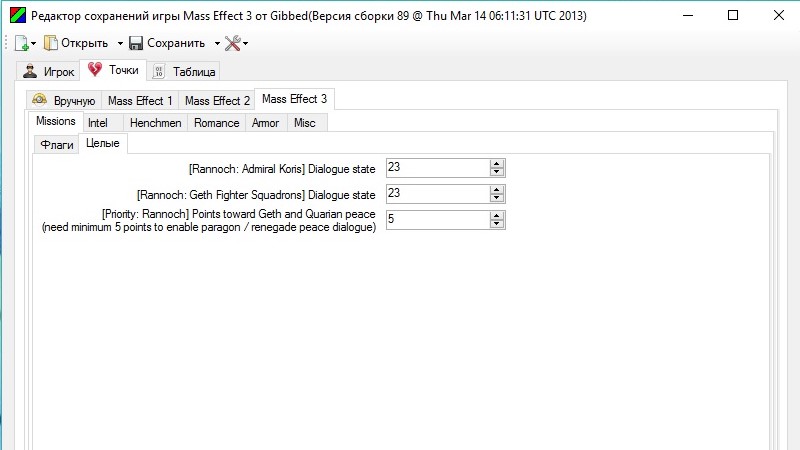The image size is (800, 450).
Task: Click the Сохранить (Save) button
Action: (x=167, y=43)
